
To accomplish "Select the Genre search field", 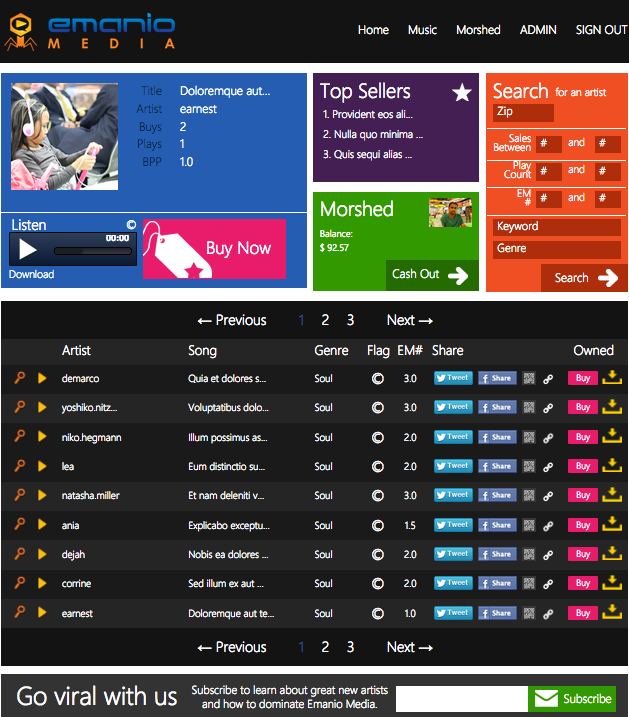I will pos(557,250).
